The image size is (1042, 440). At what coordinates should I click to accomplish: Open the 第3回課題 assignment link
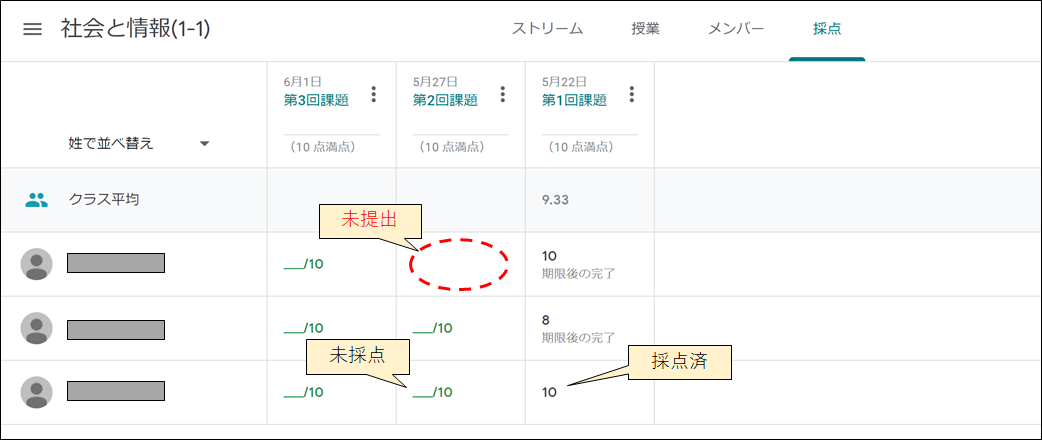point(316,100)
